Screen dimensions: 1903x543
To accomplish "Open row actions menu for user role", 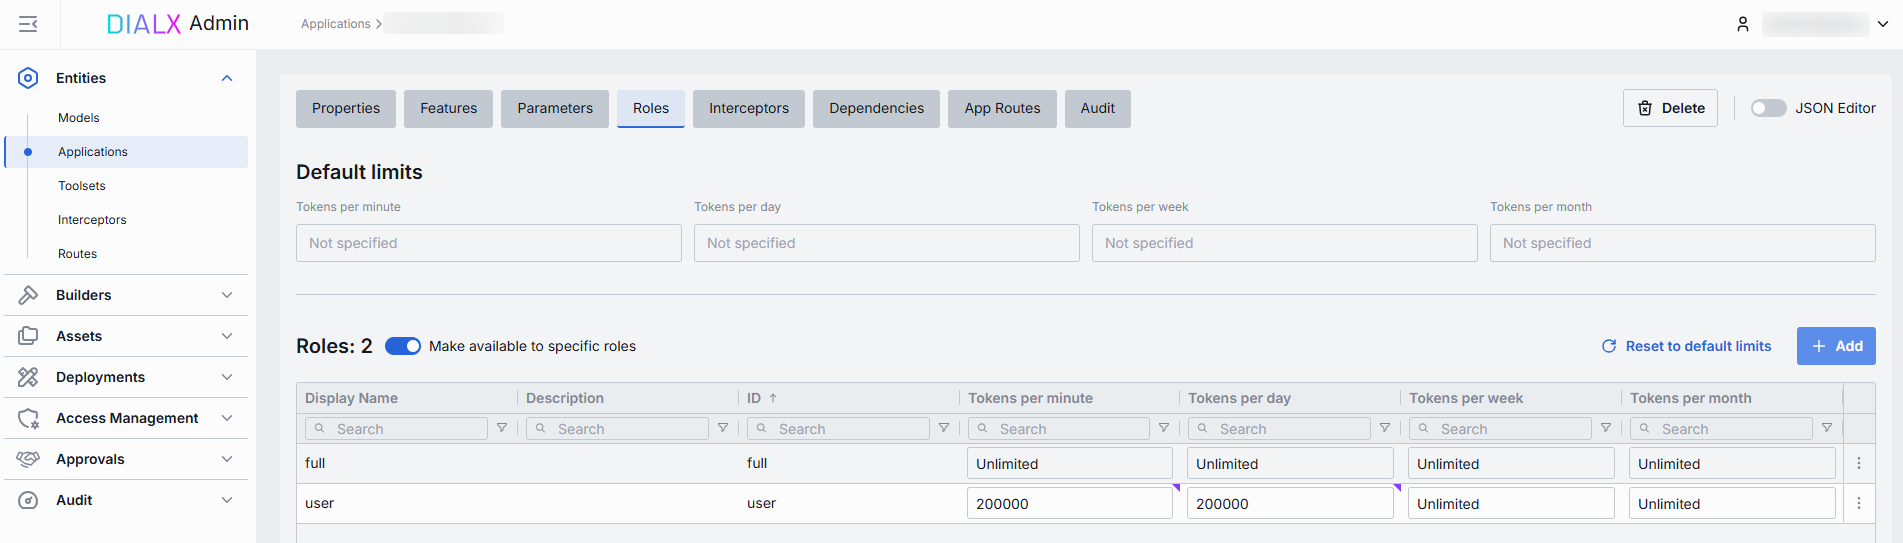I will tap(1859, 504).
